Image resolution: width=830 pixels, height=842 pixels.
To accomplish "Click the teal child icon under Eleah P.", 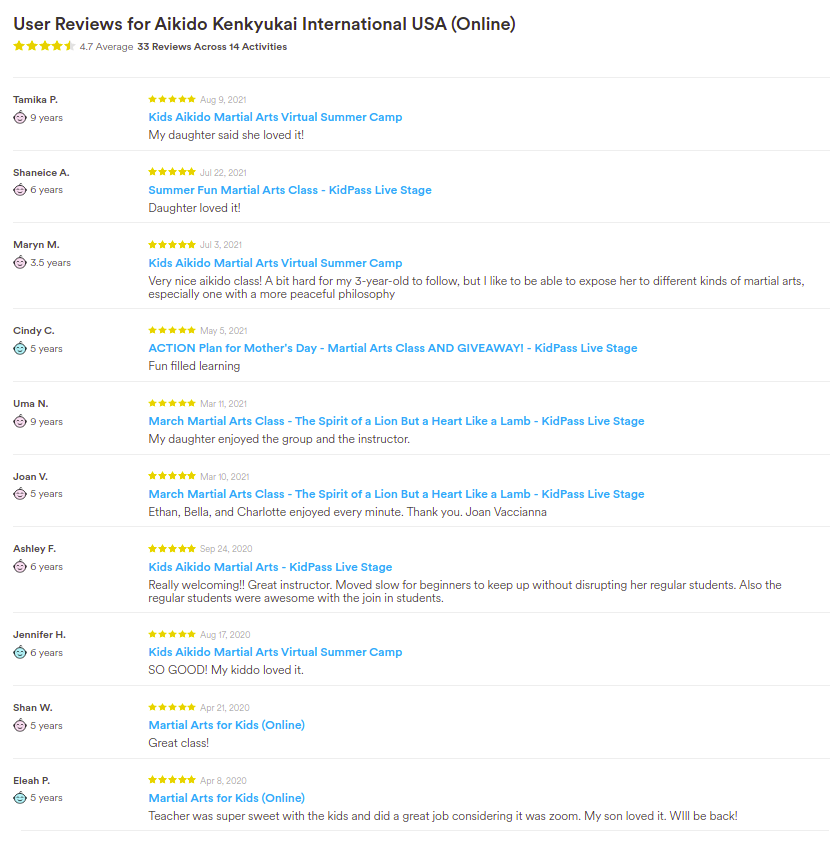I will (x=20, y=798).
